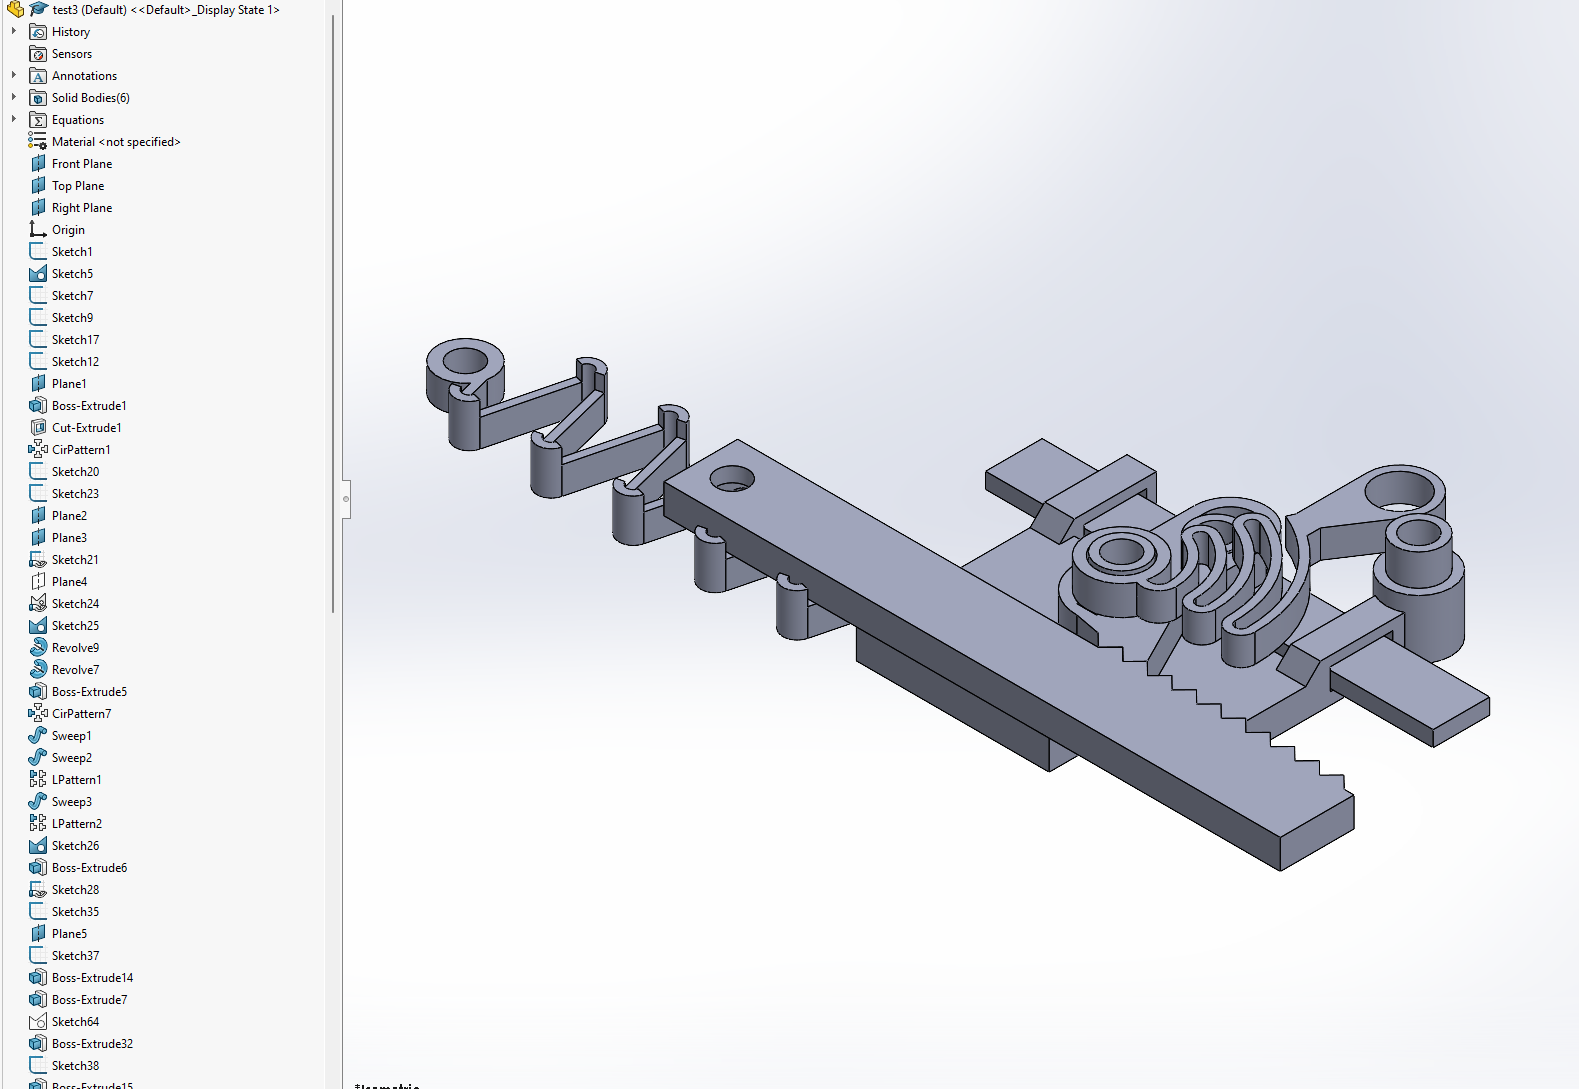Viewport: 1579px width, 1089px height.
Task: Select Sketch20 in the feature tree
Action: pos(75,472)
